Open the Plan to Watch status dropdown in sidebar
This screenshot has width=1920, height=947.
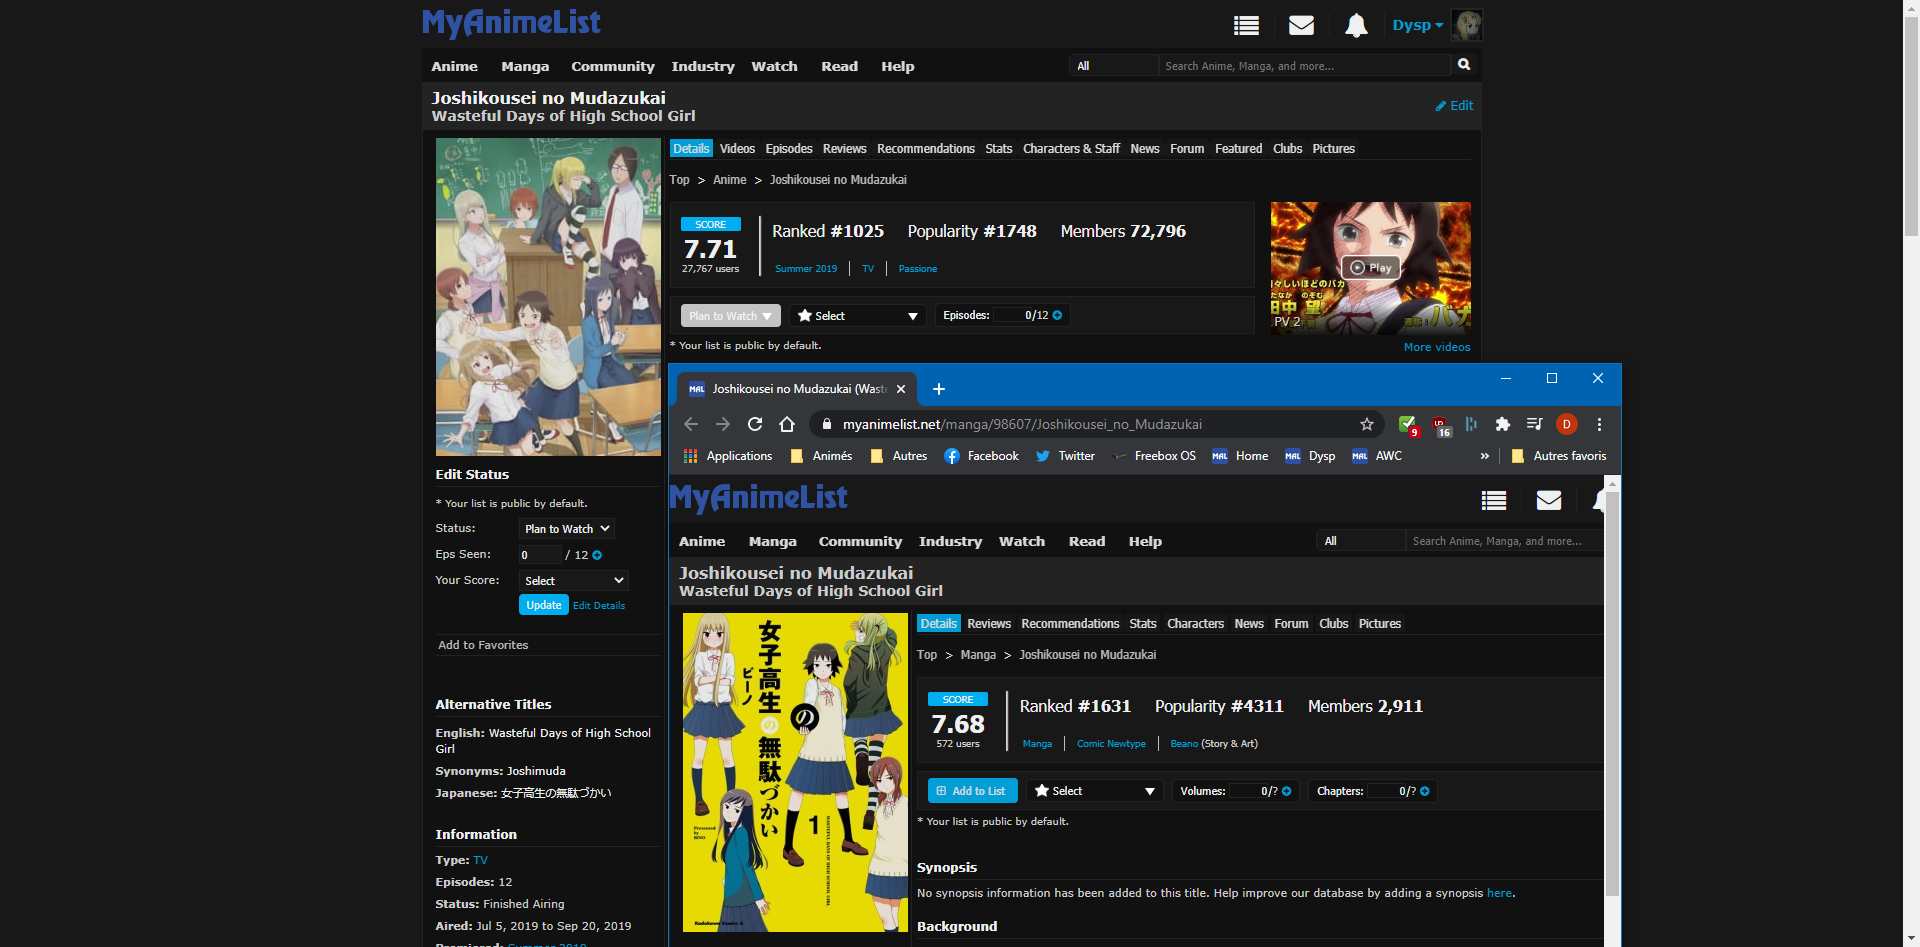click(566, 529)
